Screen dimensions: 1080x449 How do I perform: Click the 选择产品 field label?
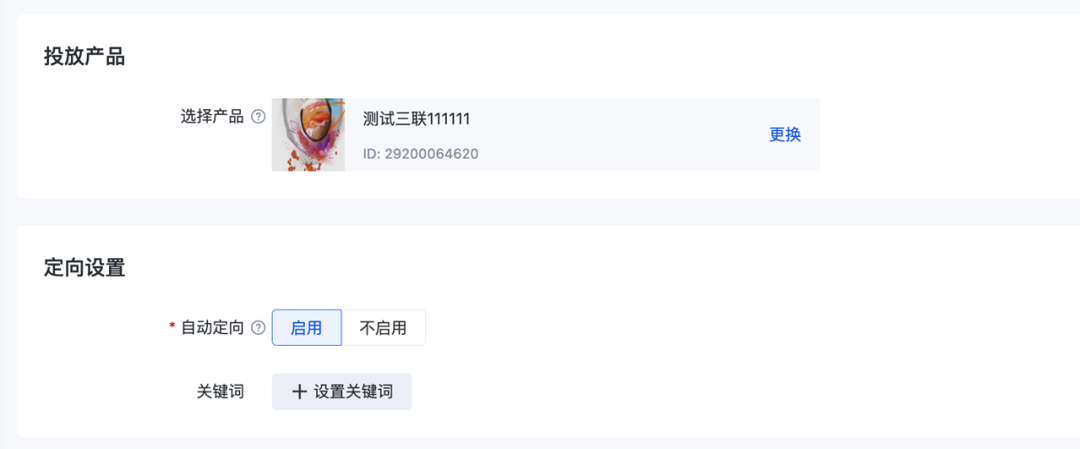[212, 117]
